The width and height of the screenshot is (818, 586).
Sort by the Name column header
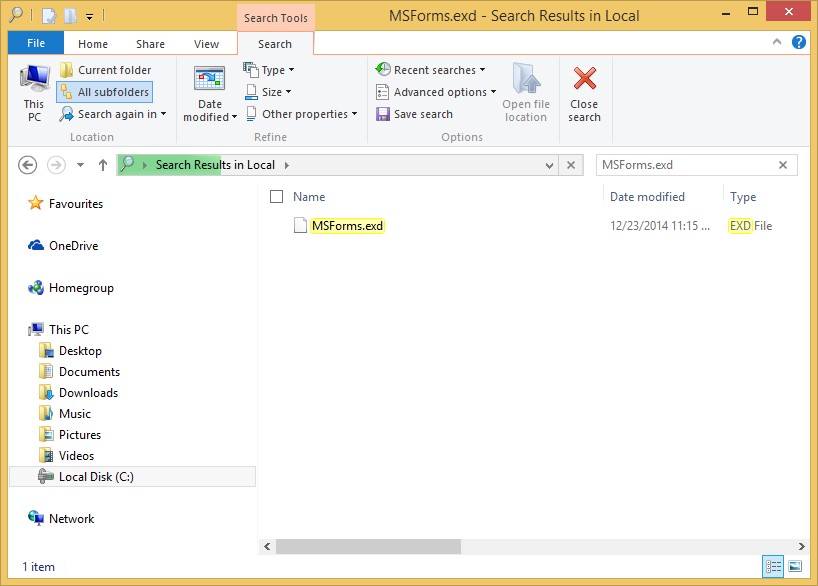point(309,197)
